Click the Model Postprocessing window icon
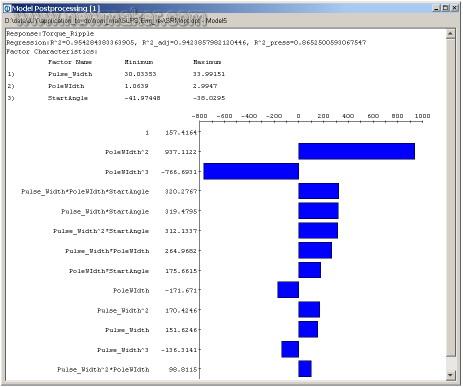Viewport: 463px width, 387px height. point(7,9)
